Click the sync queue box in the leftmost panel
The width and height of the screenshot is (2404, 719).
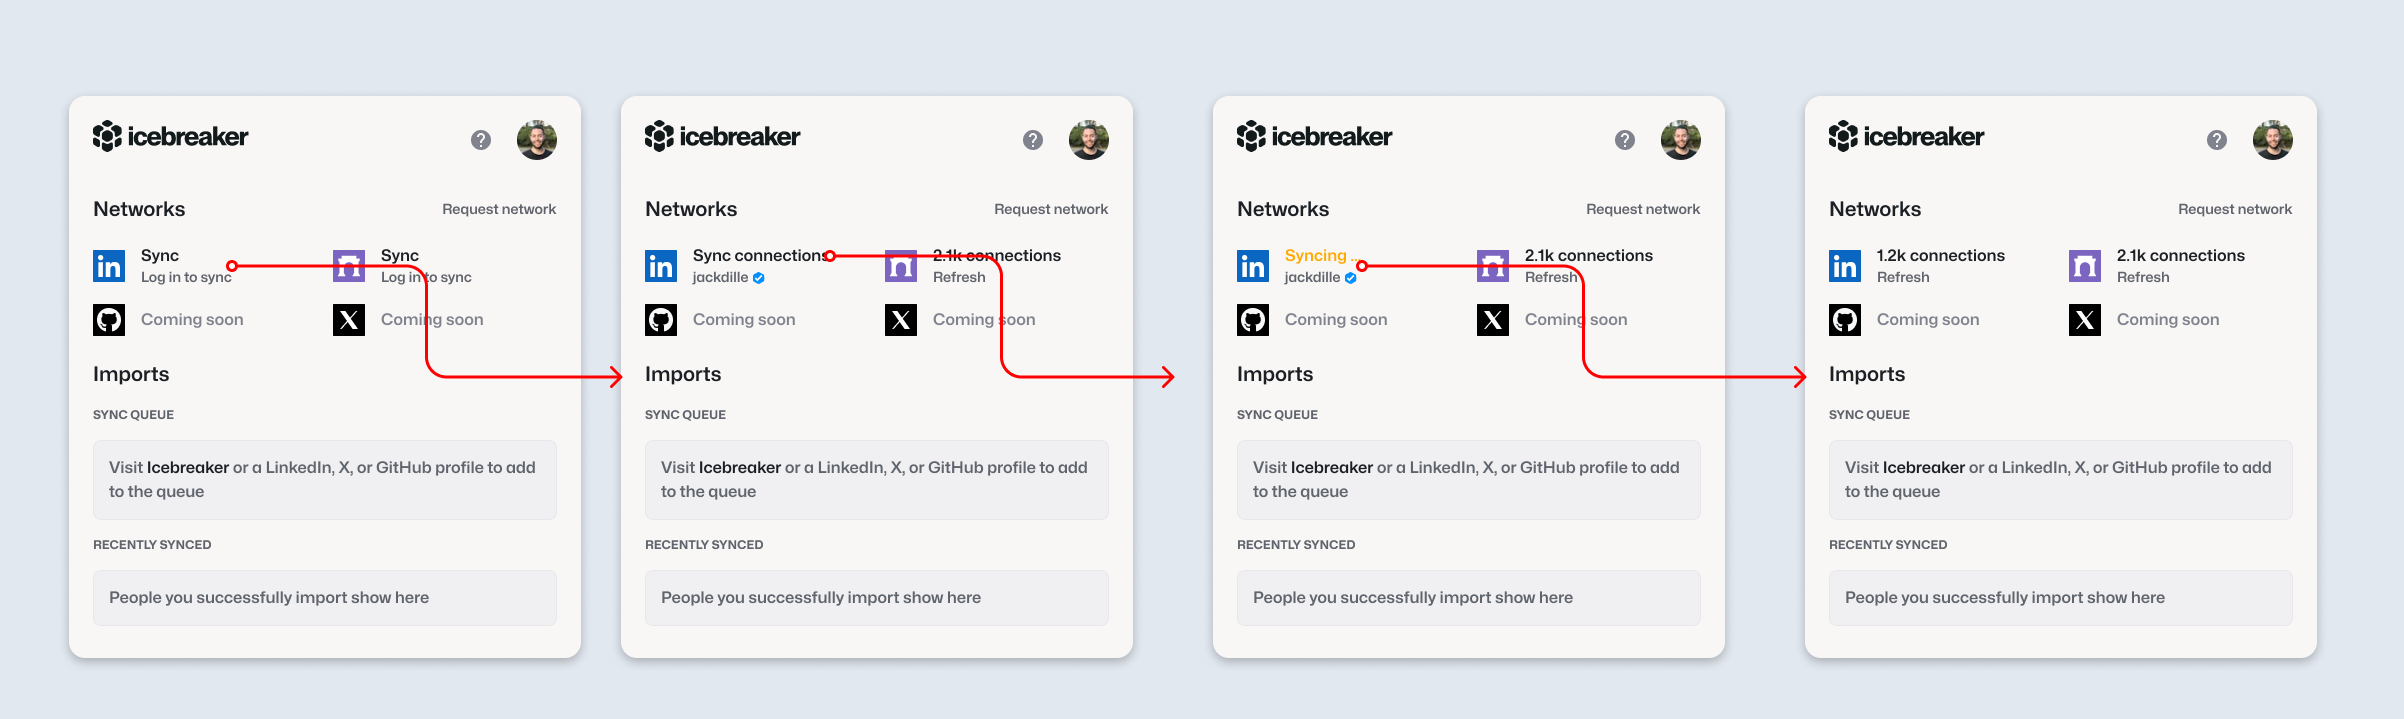pos(325,480)
